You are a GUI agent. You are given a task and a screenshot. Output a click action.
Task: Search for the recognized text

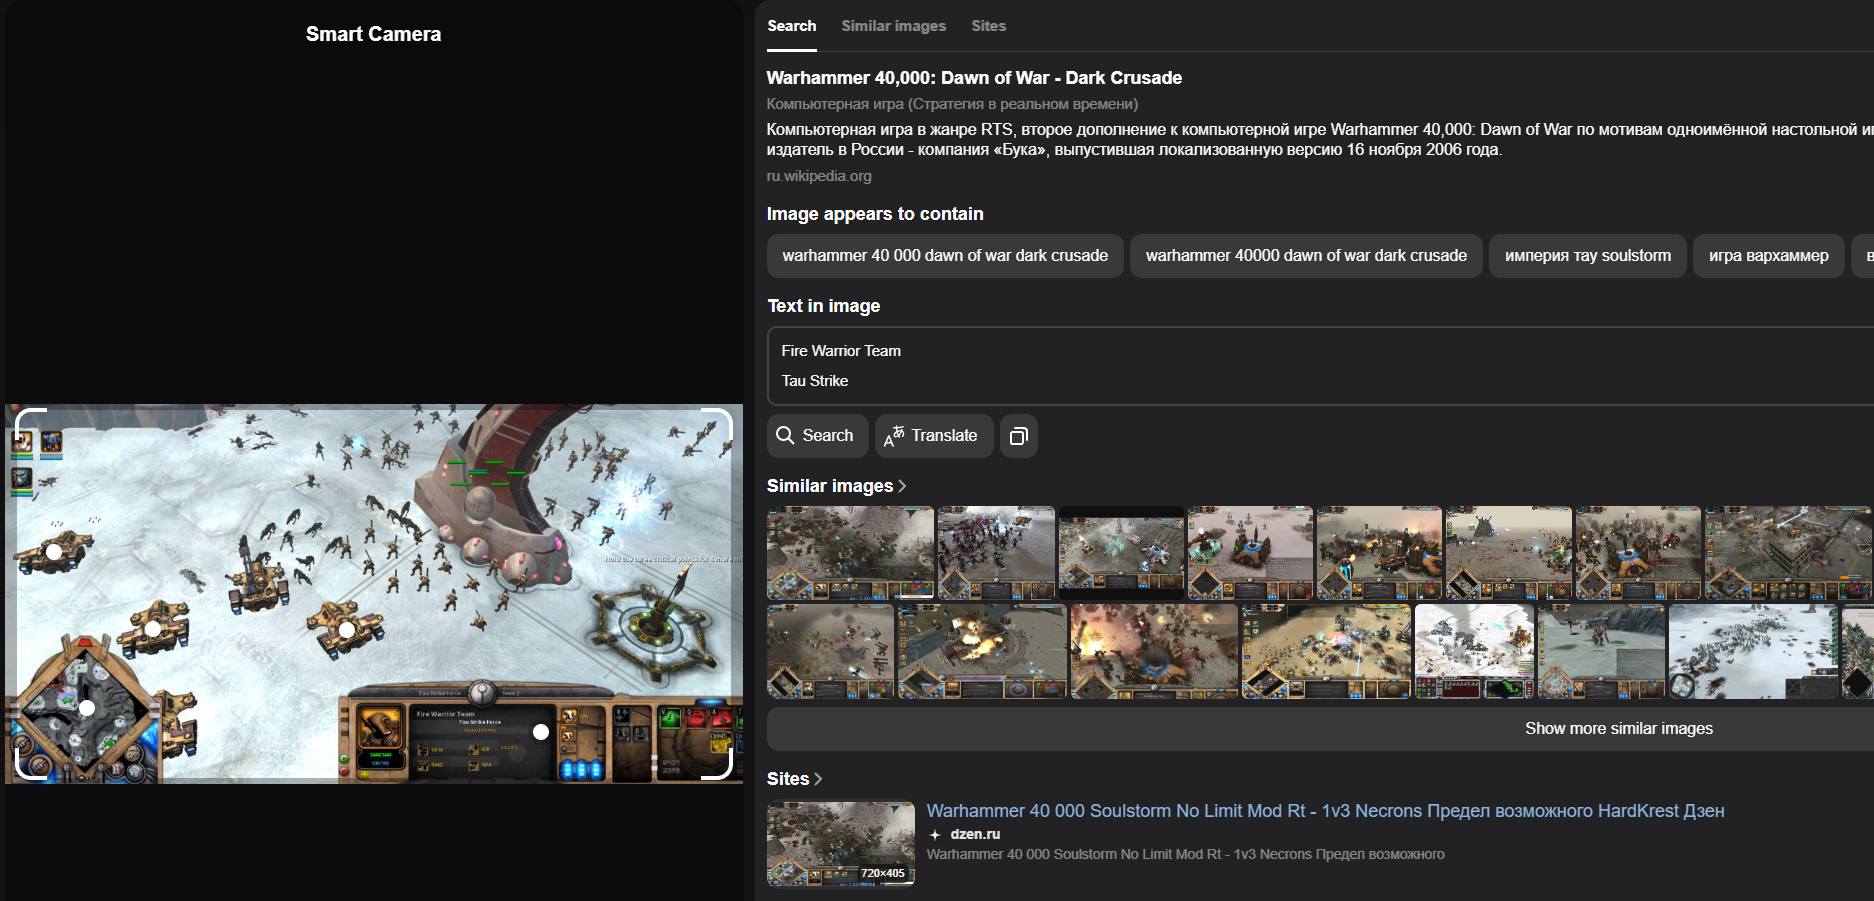[x=817, y=436]
